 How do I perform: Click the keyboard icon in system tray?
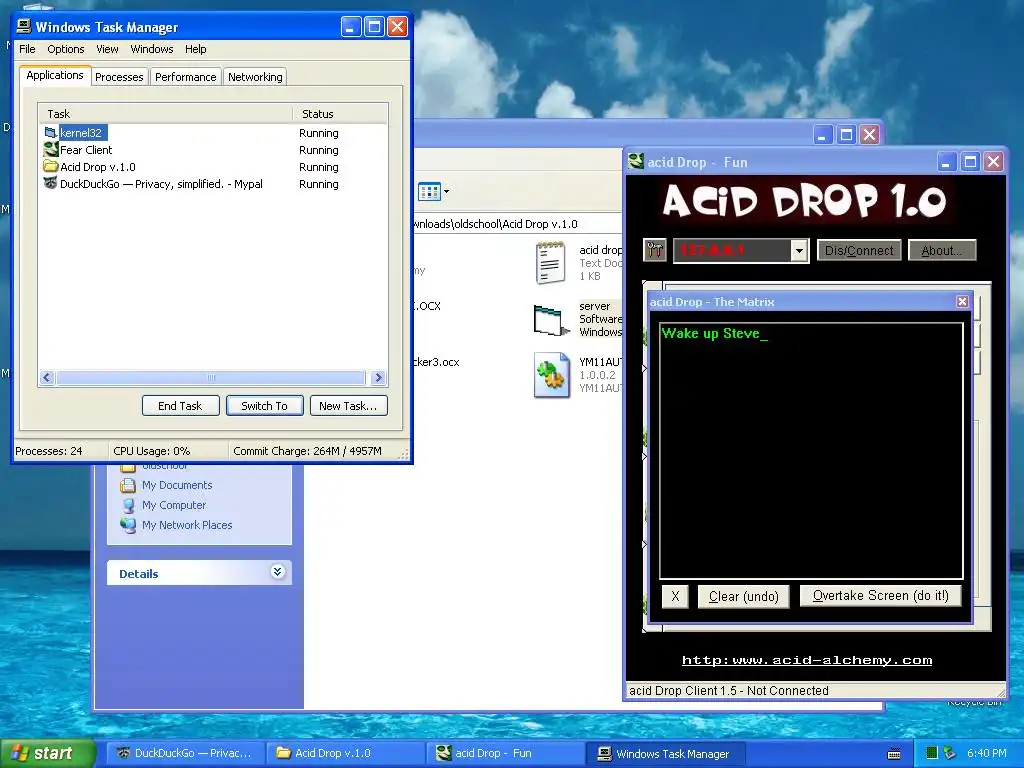point(894,754)
